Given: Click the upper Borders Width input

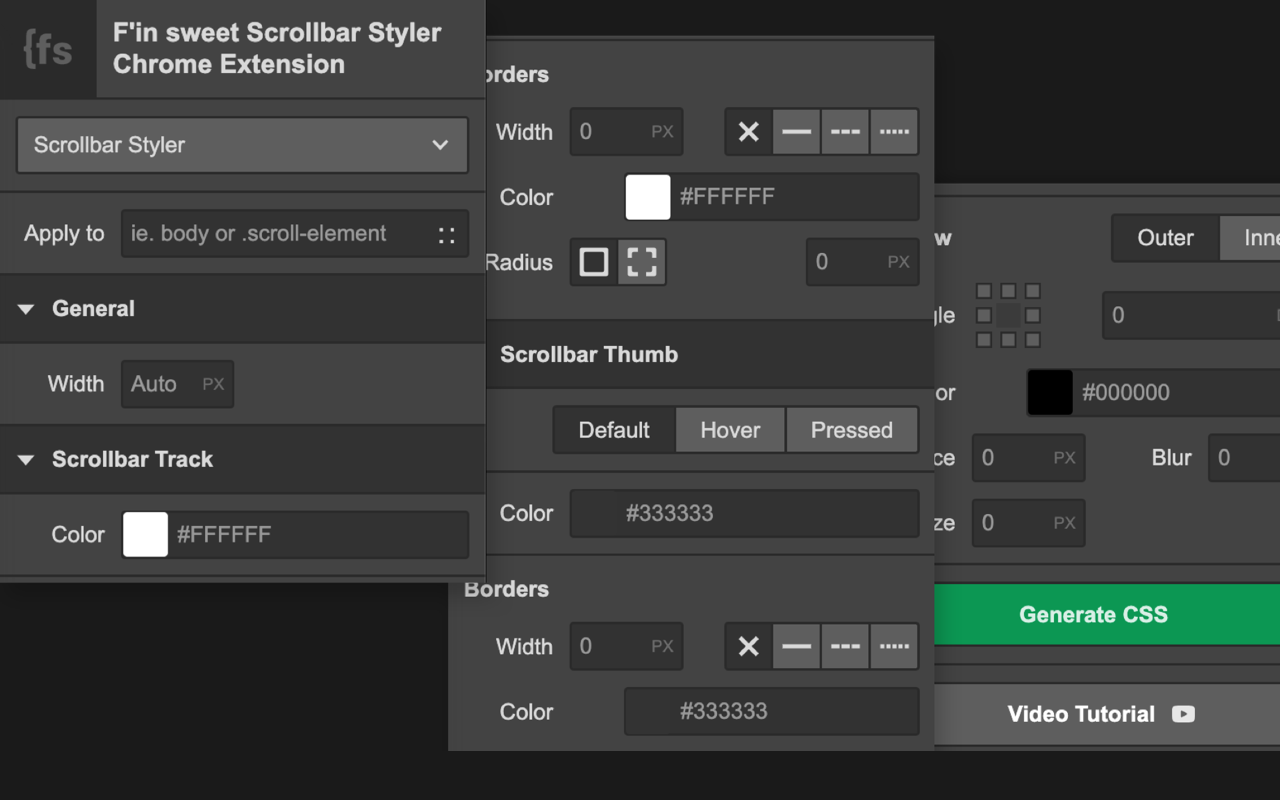Looking at the screenshot, I should (626, 132).
